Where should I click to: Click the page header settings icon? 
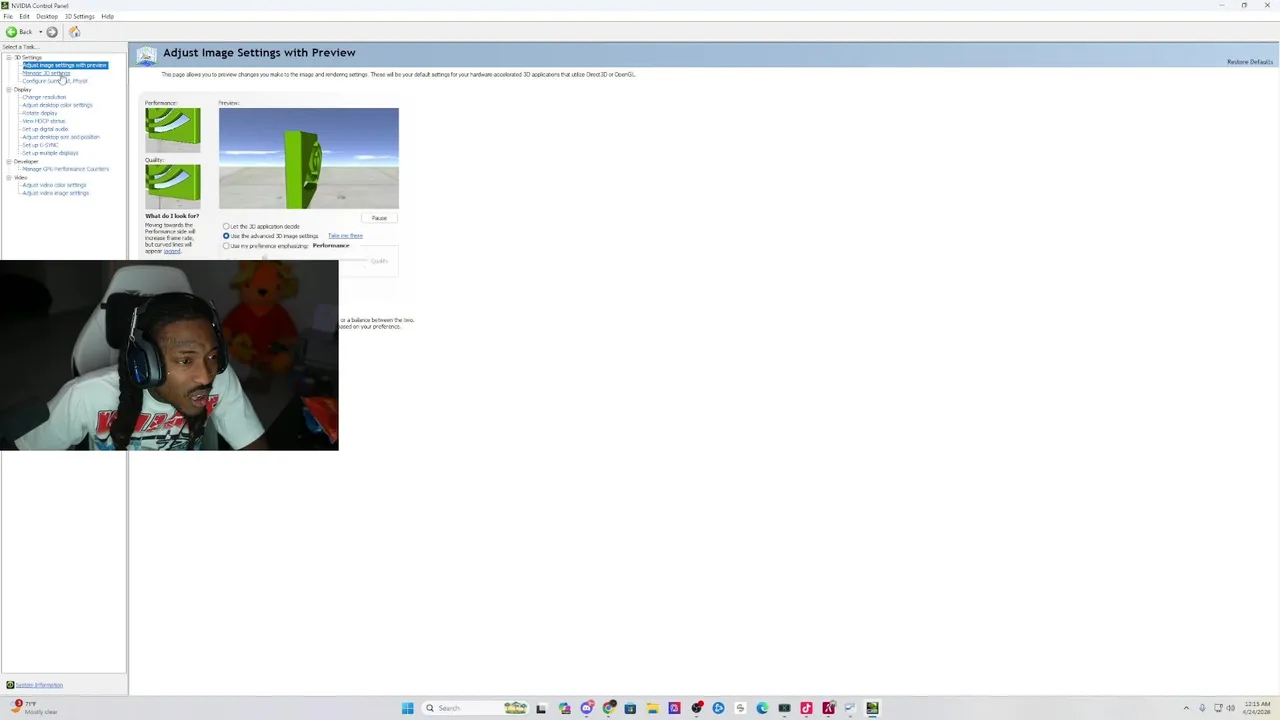tap(146, 56)
